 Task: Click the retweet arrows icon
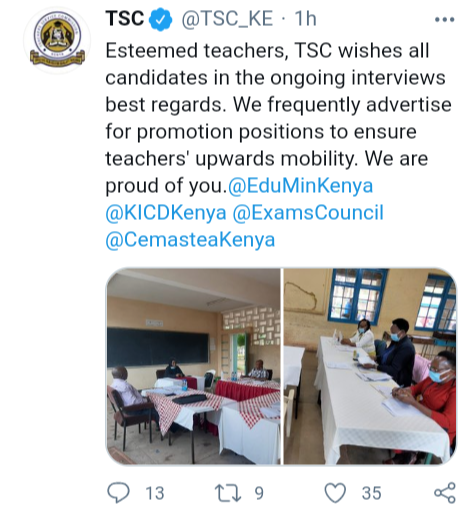[228, 493]
